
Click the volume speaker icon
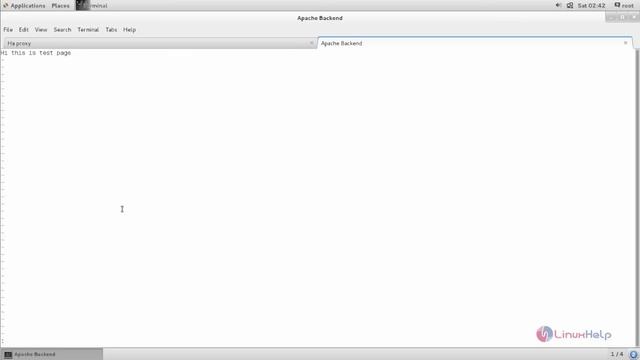tap(558, 5)
